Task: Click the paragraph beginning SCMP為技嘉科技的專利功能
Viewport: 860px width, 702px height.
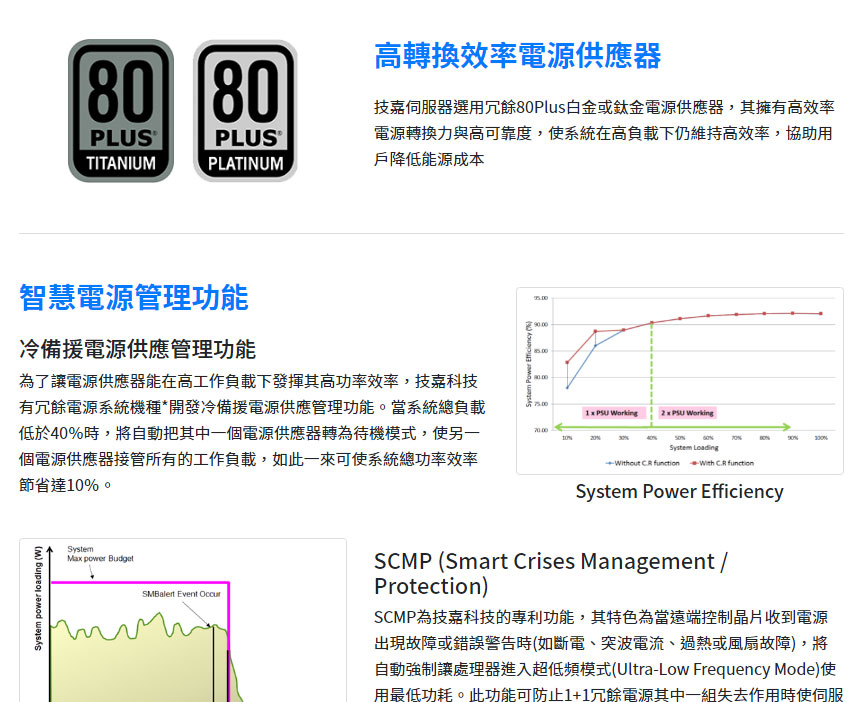Action: (x=608, y=655)
